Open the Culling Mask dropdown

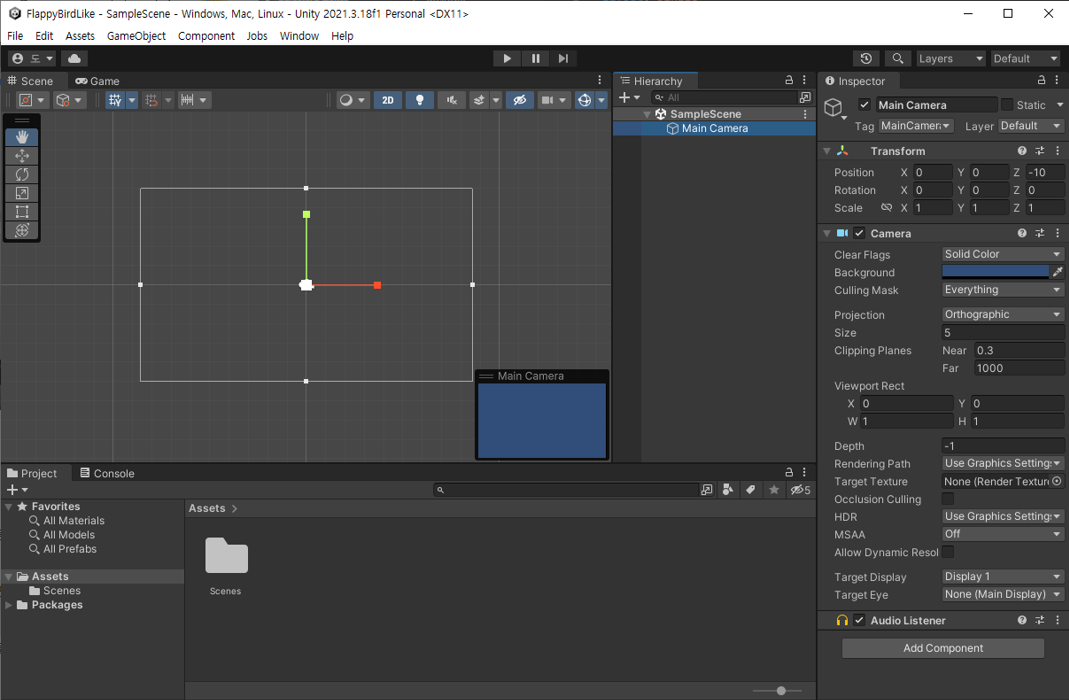1002,290
